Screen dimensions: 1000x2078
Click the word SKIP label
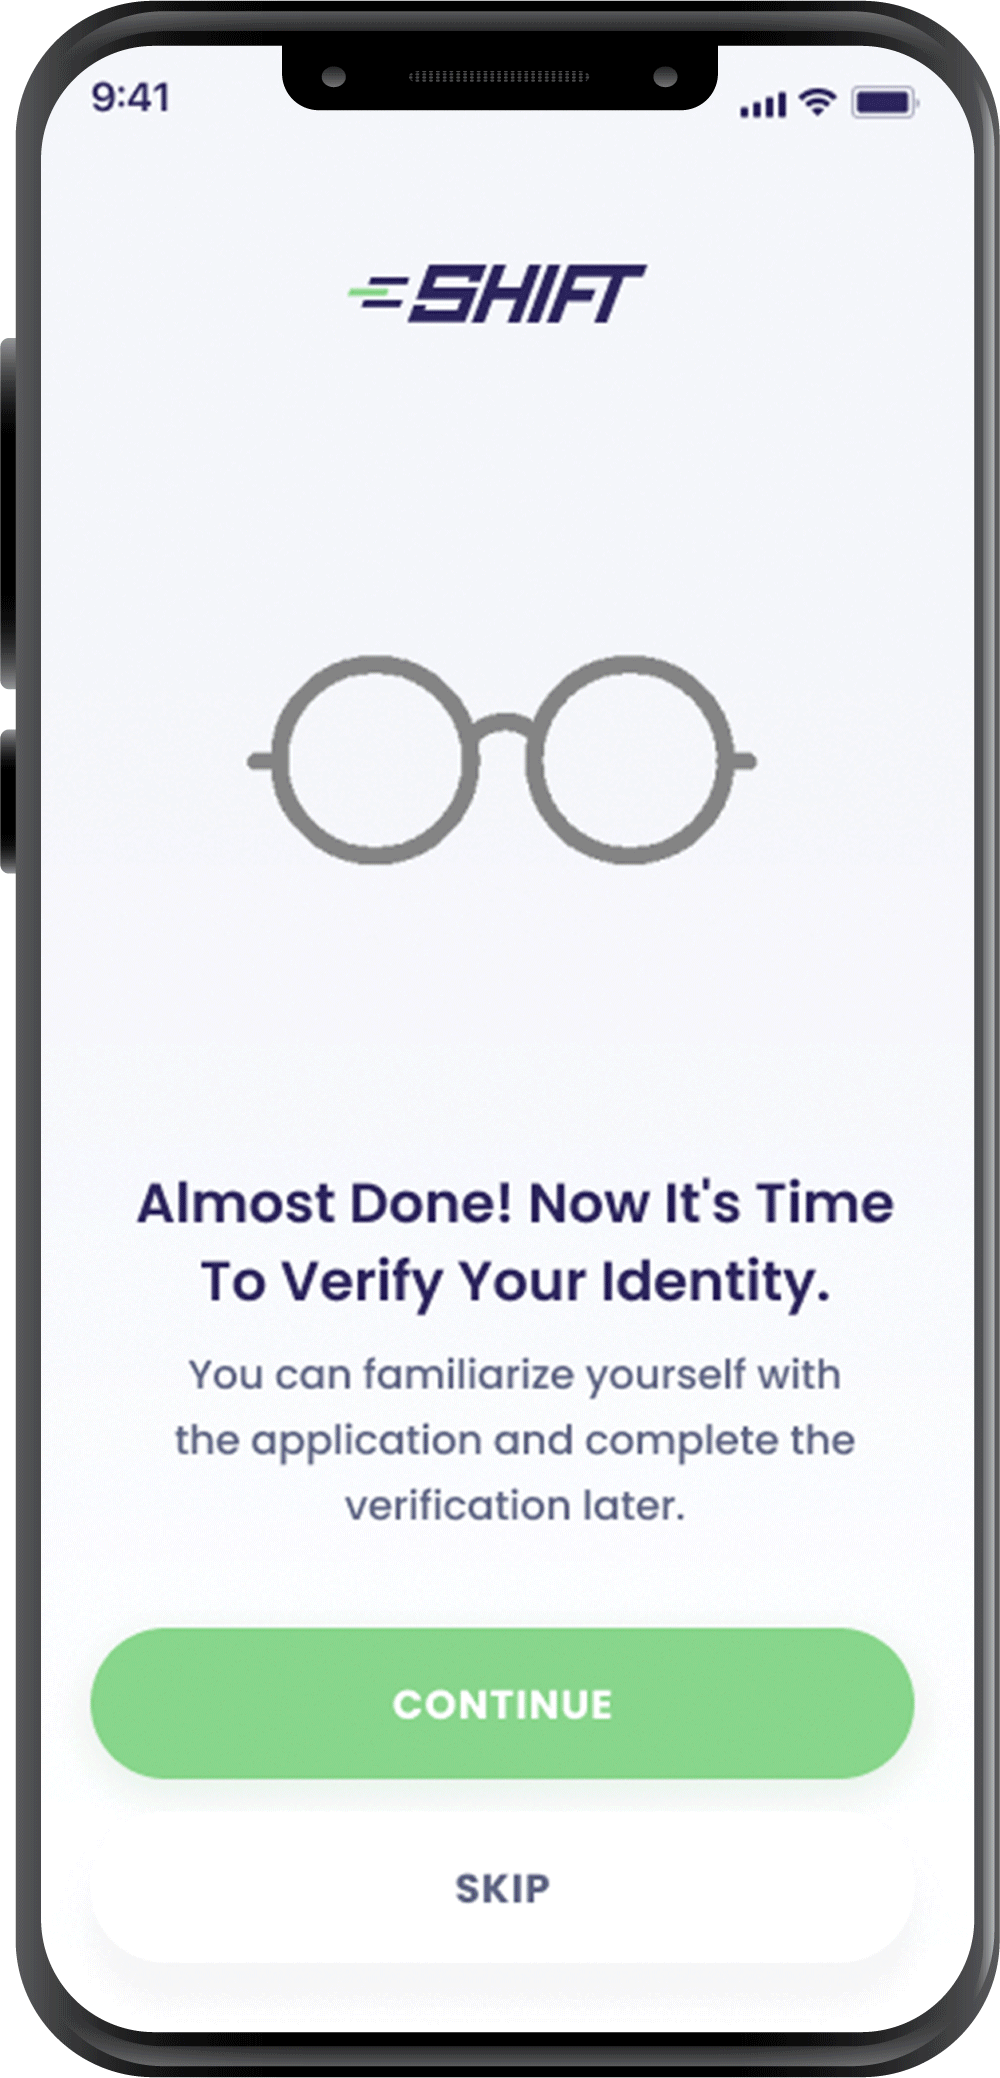(x=502, y=1888)
